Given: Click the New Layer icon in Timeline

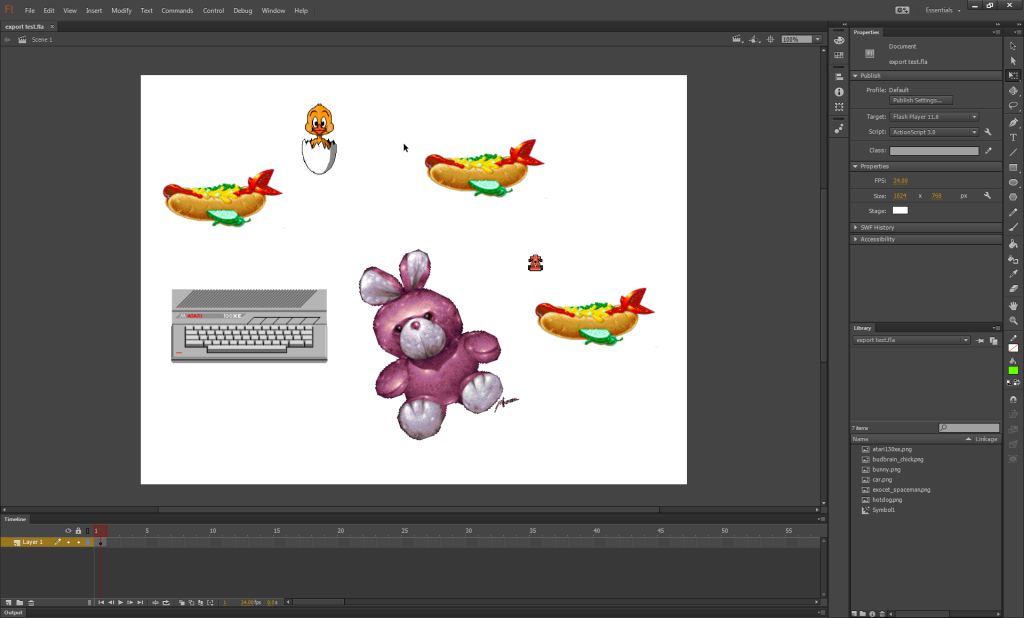Looking at the screenshot, I should click(8, 602).
